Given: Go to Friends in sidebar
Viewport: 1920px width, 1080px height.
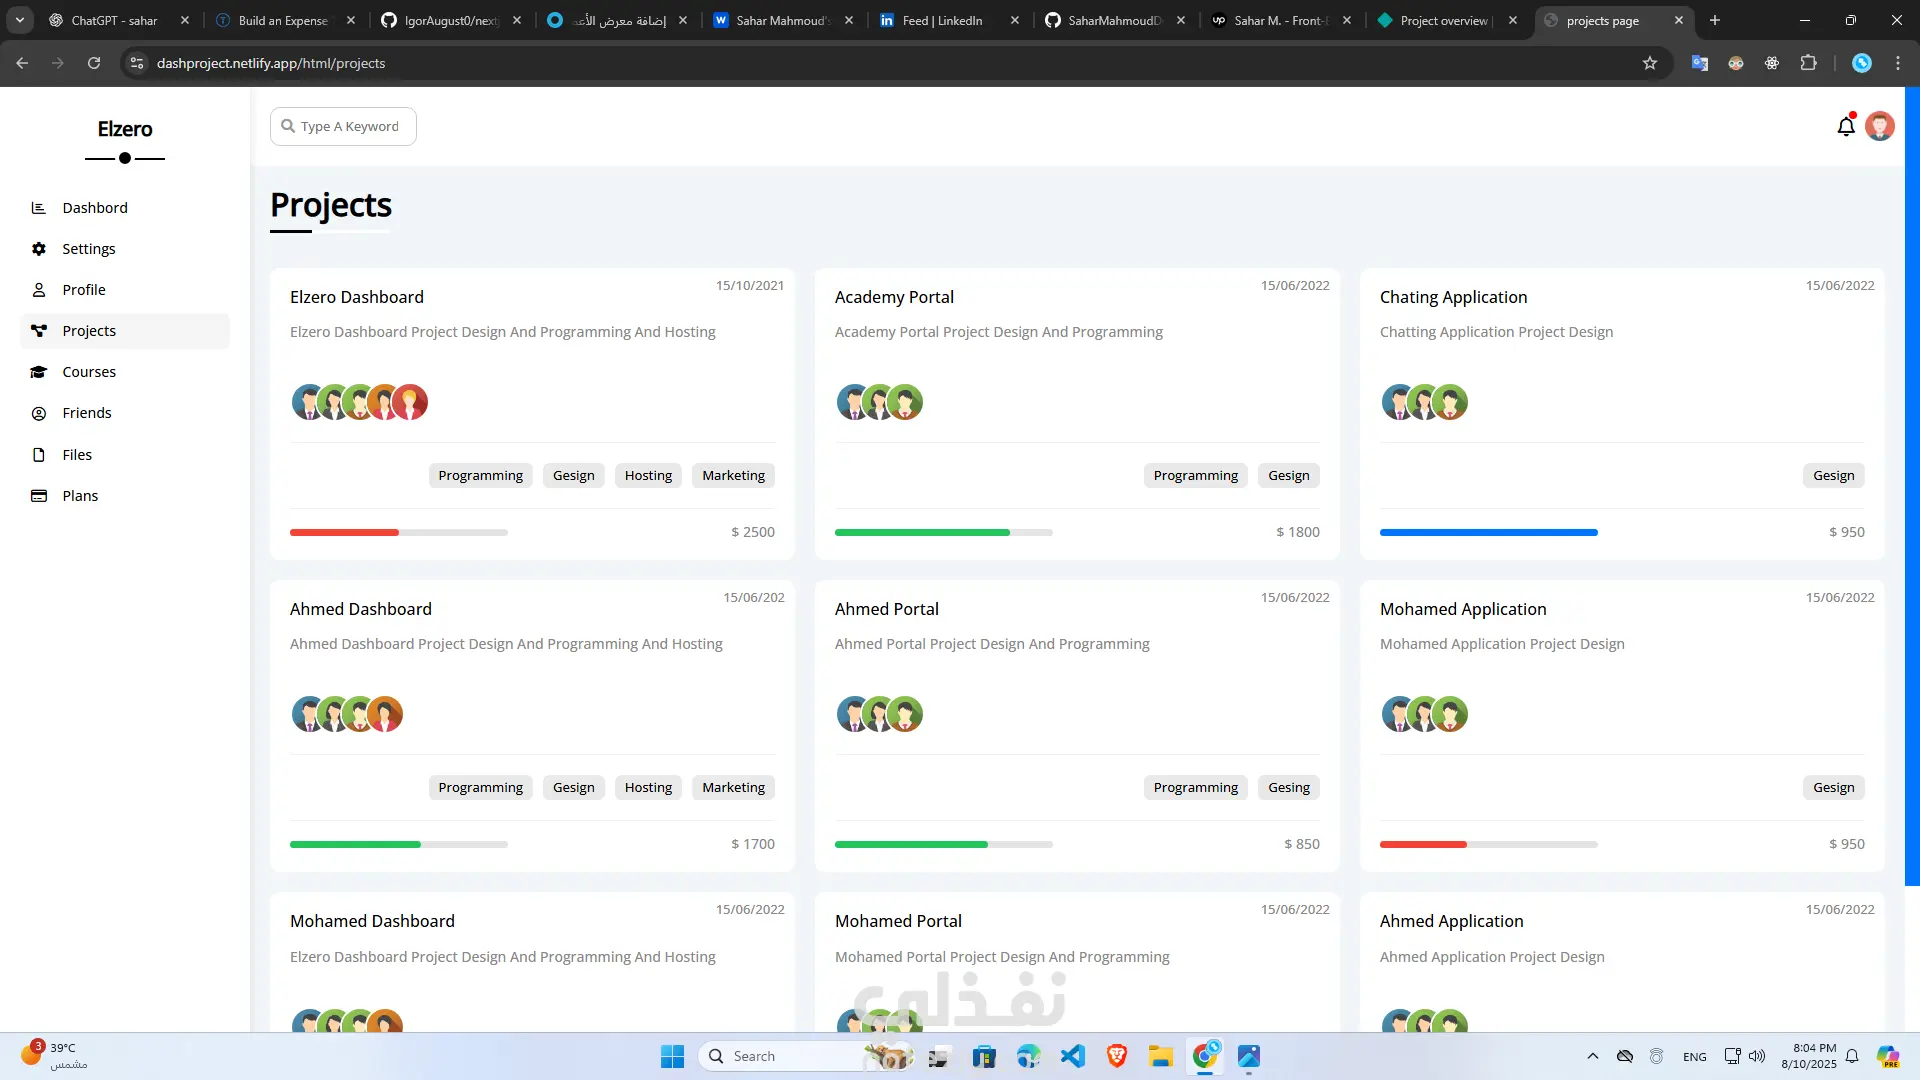Looking at the screenshot, I should coord(87,413).
